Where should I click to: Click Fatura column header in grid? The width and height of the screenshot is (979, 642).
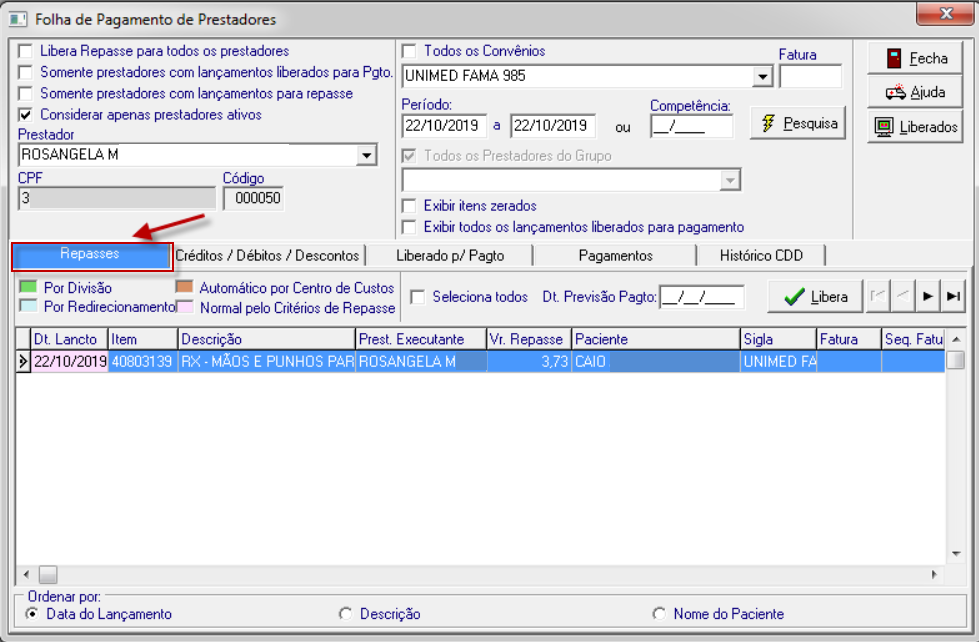coord(849,340)
